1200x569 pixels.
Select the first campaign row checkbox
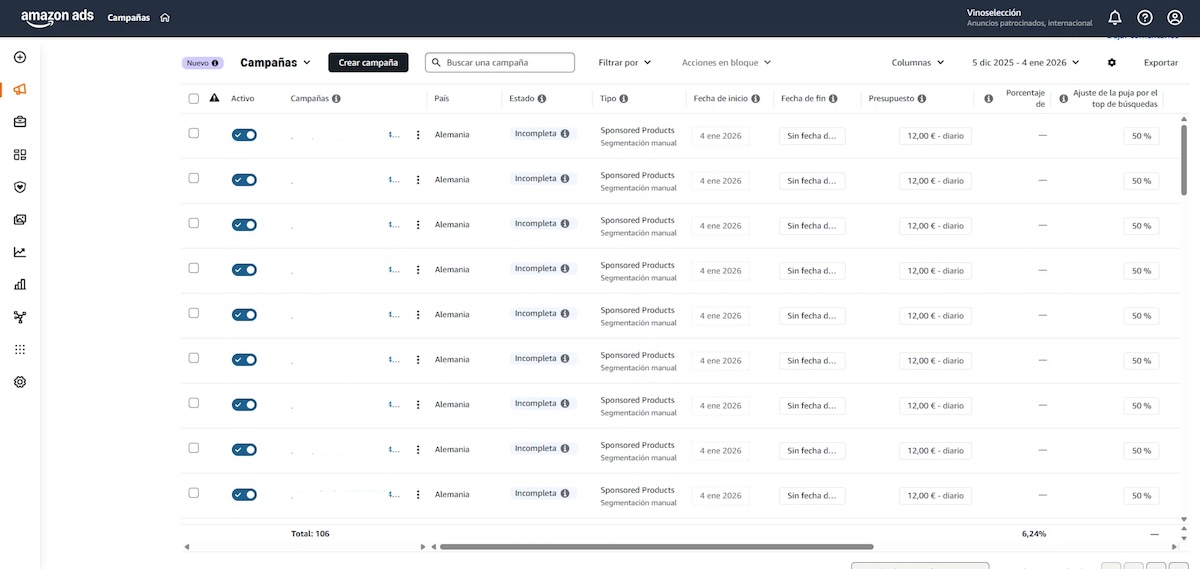click(x=194, y=133)
